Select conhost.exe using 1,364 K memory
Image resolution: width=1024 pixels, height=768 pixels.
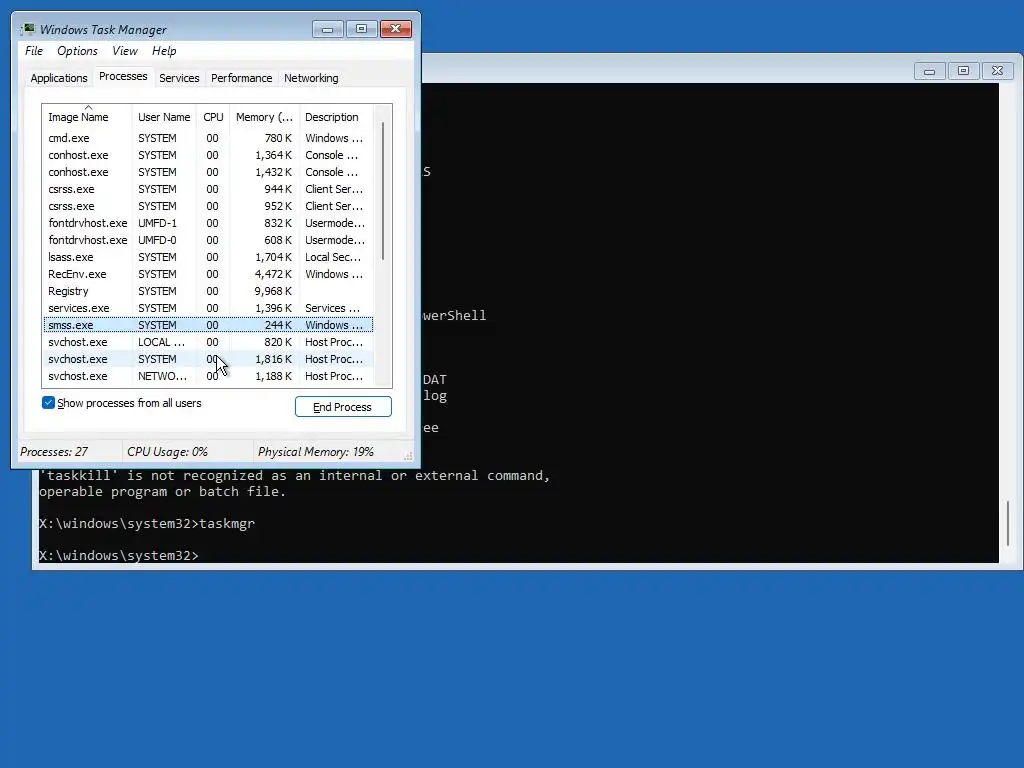208,155
